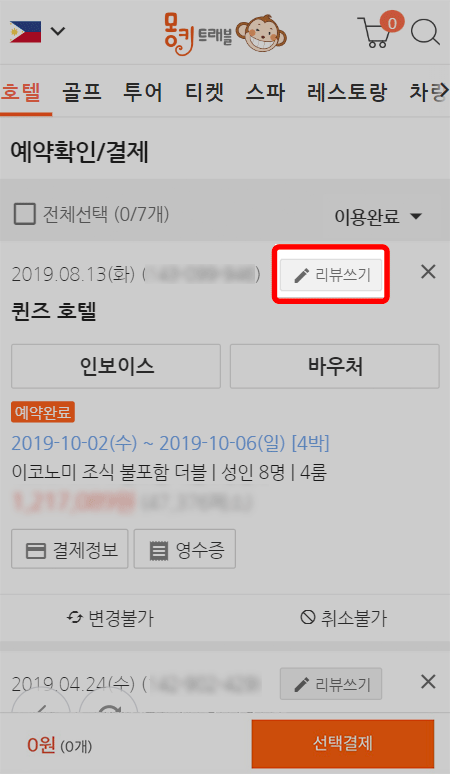Open the 이용완료 status filter dropdown
Screen dimensions: 450x774
pyautogui.click(x=378, y=216)
